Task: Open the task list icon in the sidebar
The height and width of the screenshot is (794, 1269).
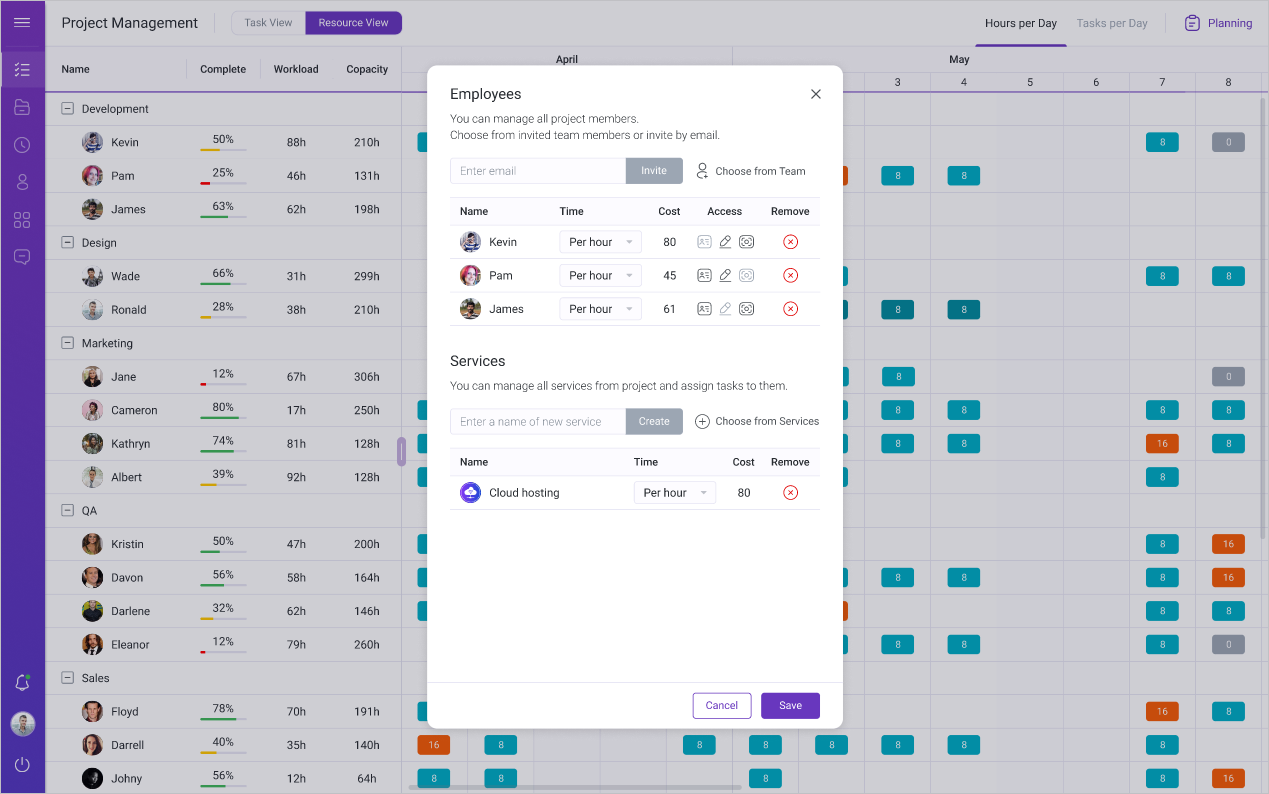Action: pyautogui.click(x=22, y=69)
